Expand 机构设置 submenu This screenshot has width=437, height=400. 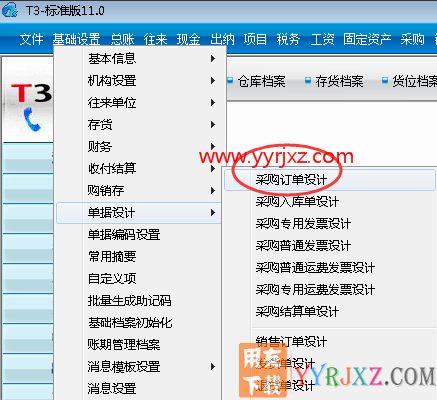coord(138,81)
